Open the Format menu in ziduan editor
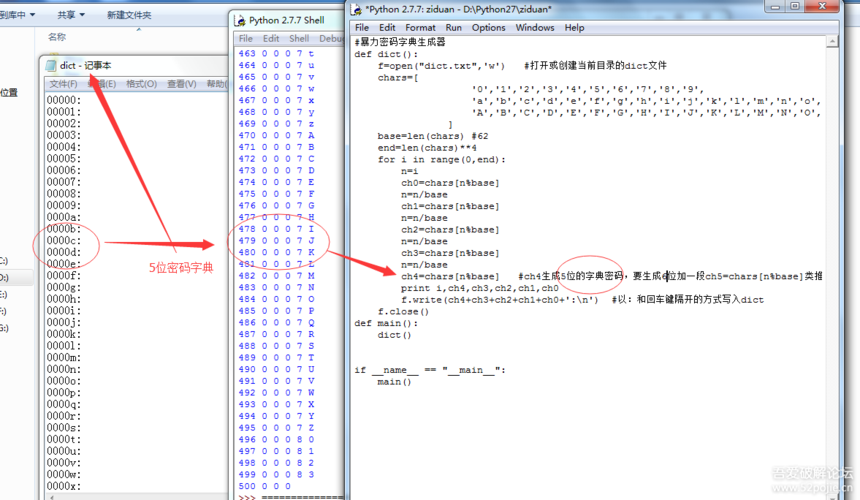The width and height of the screenshot is (860, 500). 420,28
